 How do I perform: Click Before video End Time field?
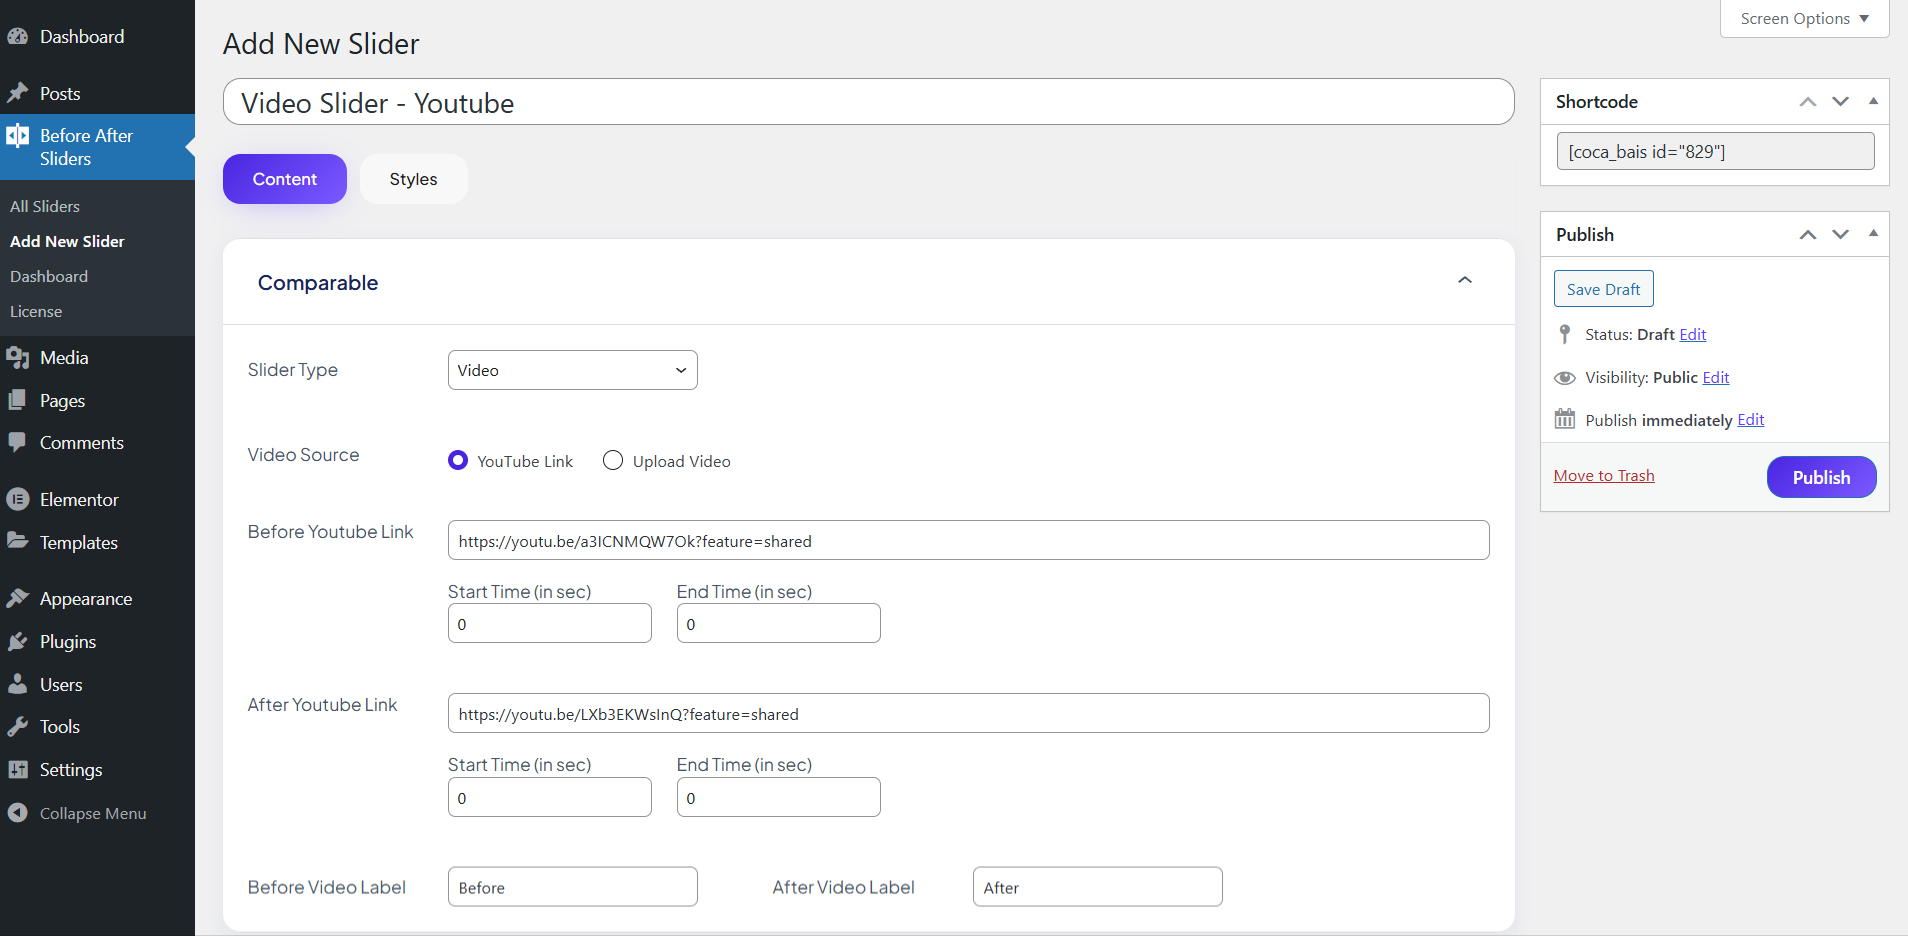tap(779, 623)
